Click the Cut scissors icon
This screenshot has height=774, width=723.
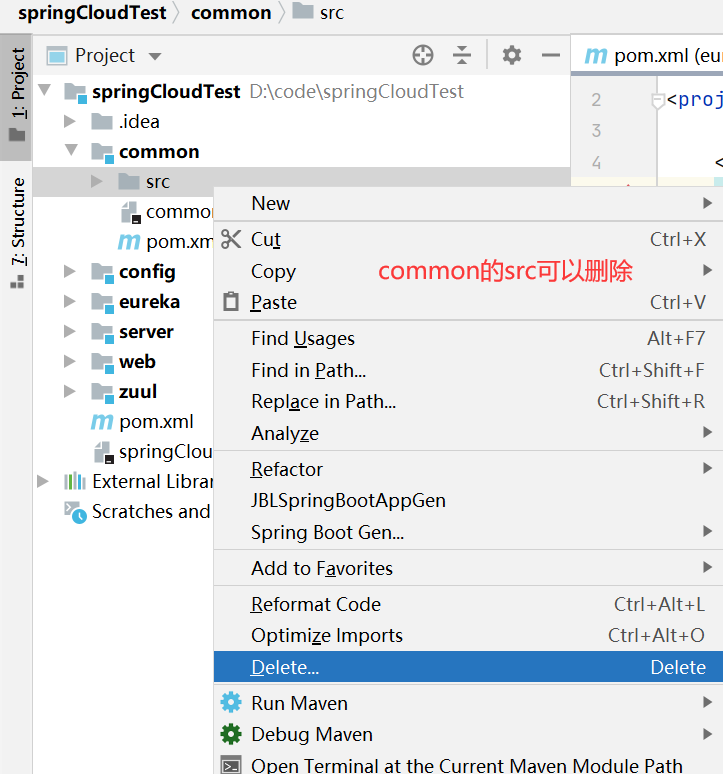click(230, 239)
